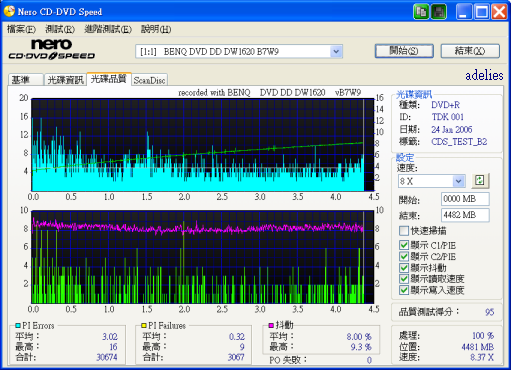
Task: Switch to the 光碟資訊 tab
Action: tap(65, 80)
